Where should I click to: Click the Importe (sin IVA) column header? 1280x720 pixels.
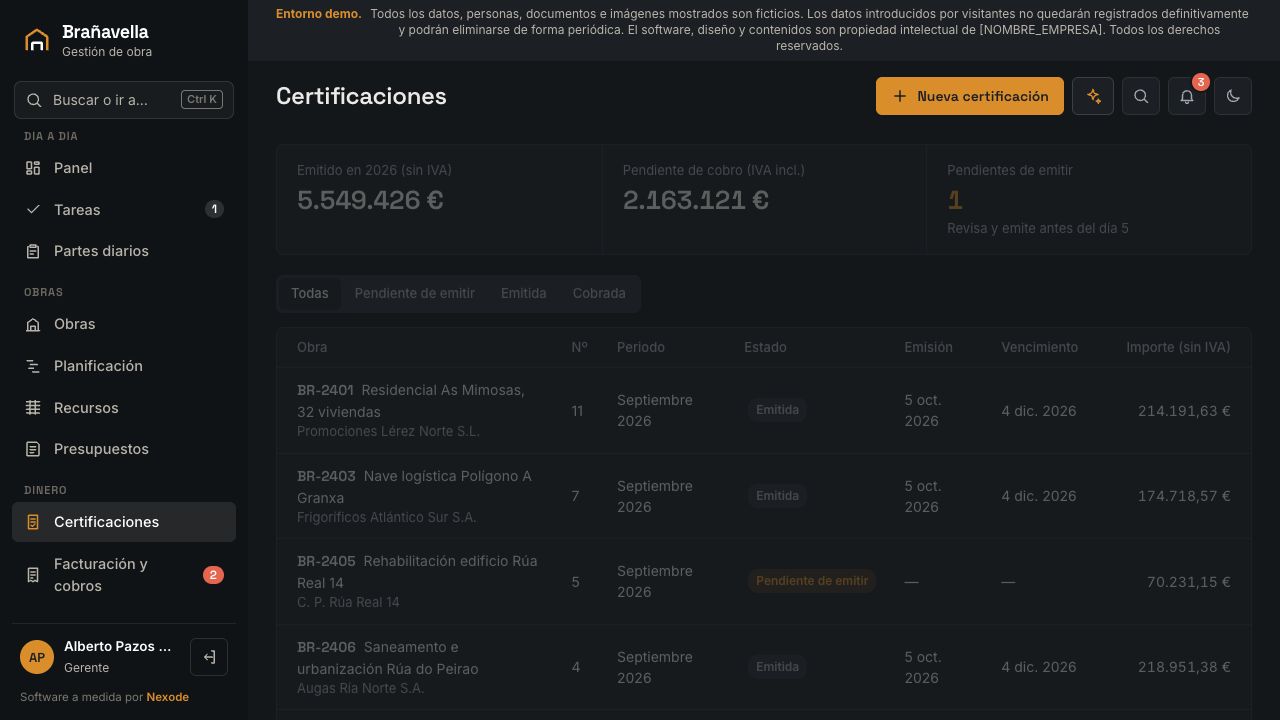point(1178,347)
